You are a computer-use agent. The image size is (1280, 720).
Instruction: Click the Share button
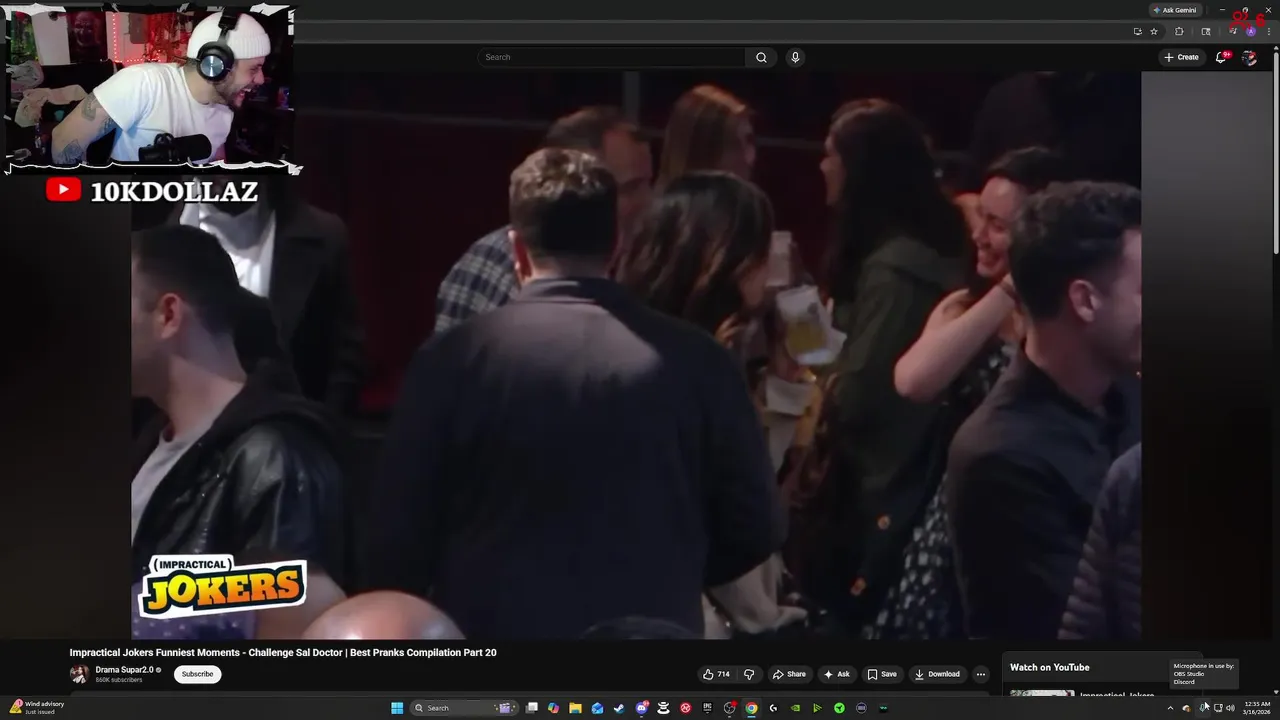click(x=789, y=674)
